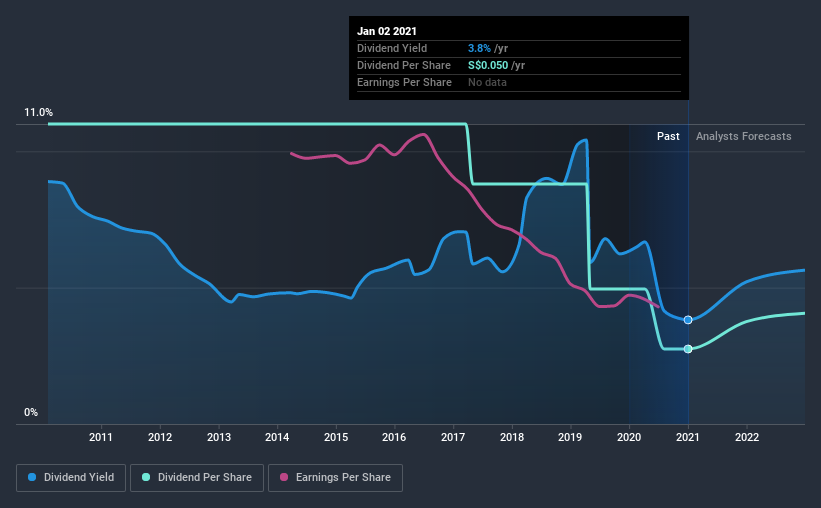This screenshot has height=508, width=821.
Task: Click the 2021 x-axis label
Action: click(x=687, y=437)
